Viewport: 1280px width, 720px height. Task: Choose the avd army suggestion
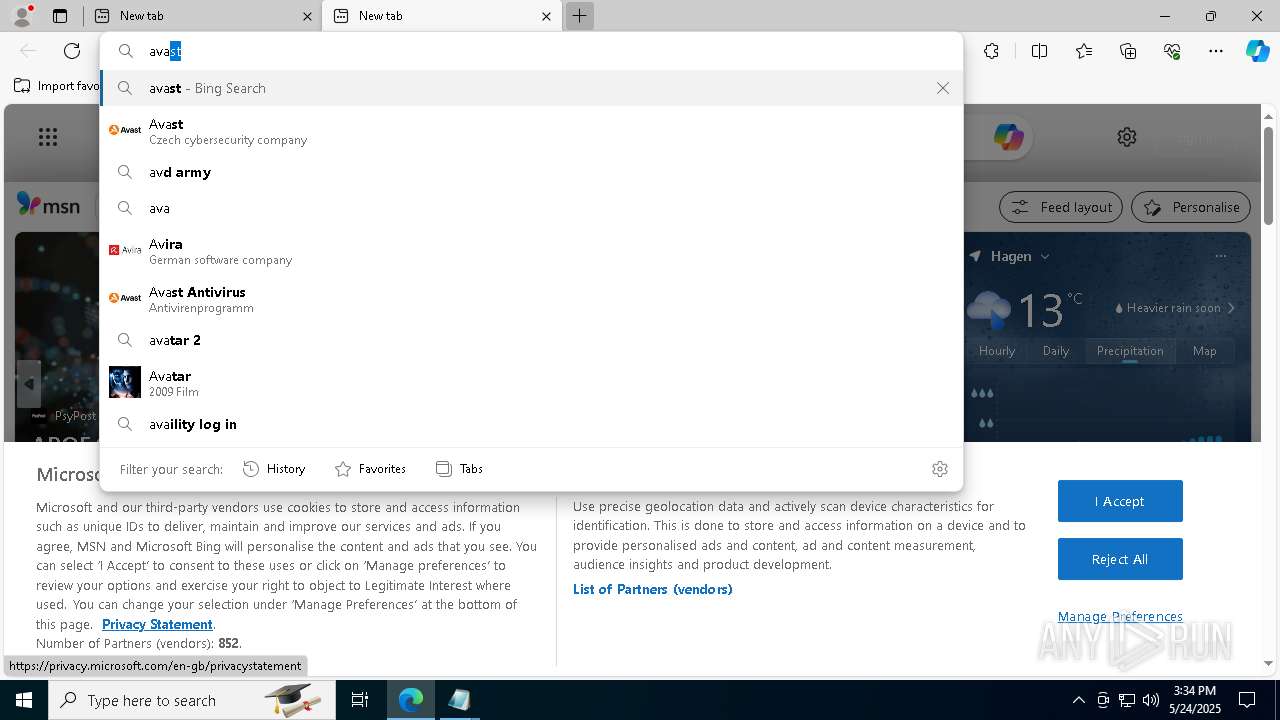point(531,172)
